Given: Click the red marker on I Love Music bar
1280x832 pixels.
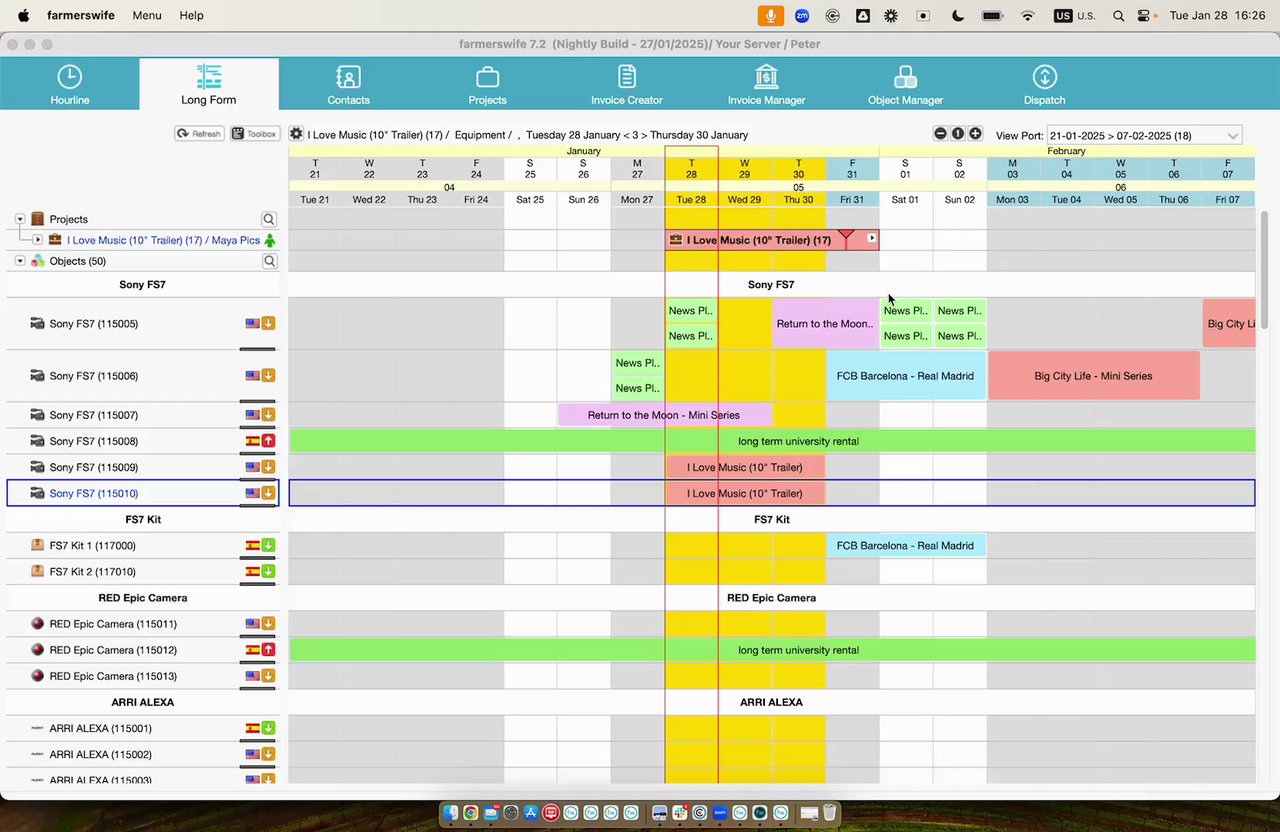Looking at the screenshot, I should point(846,239).
